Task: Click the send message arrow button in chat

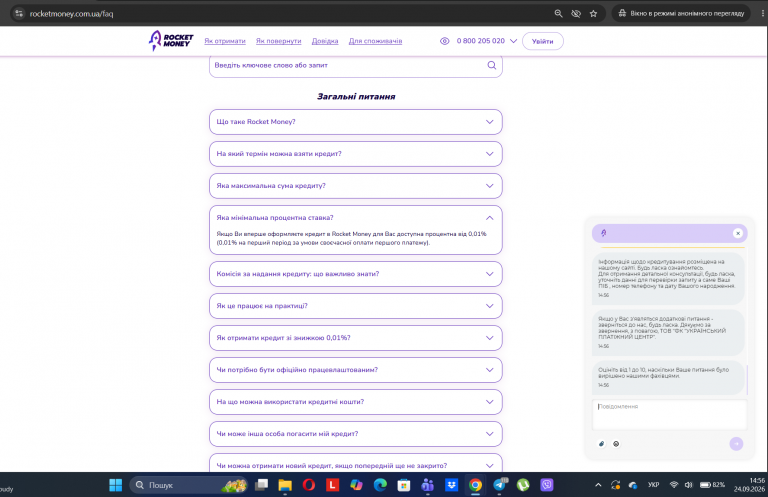Action: 736,444
